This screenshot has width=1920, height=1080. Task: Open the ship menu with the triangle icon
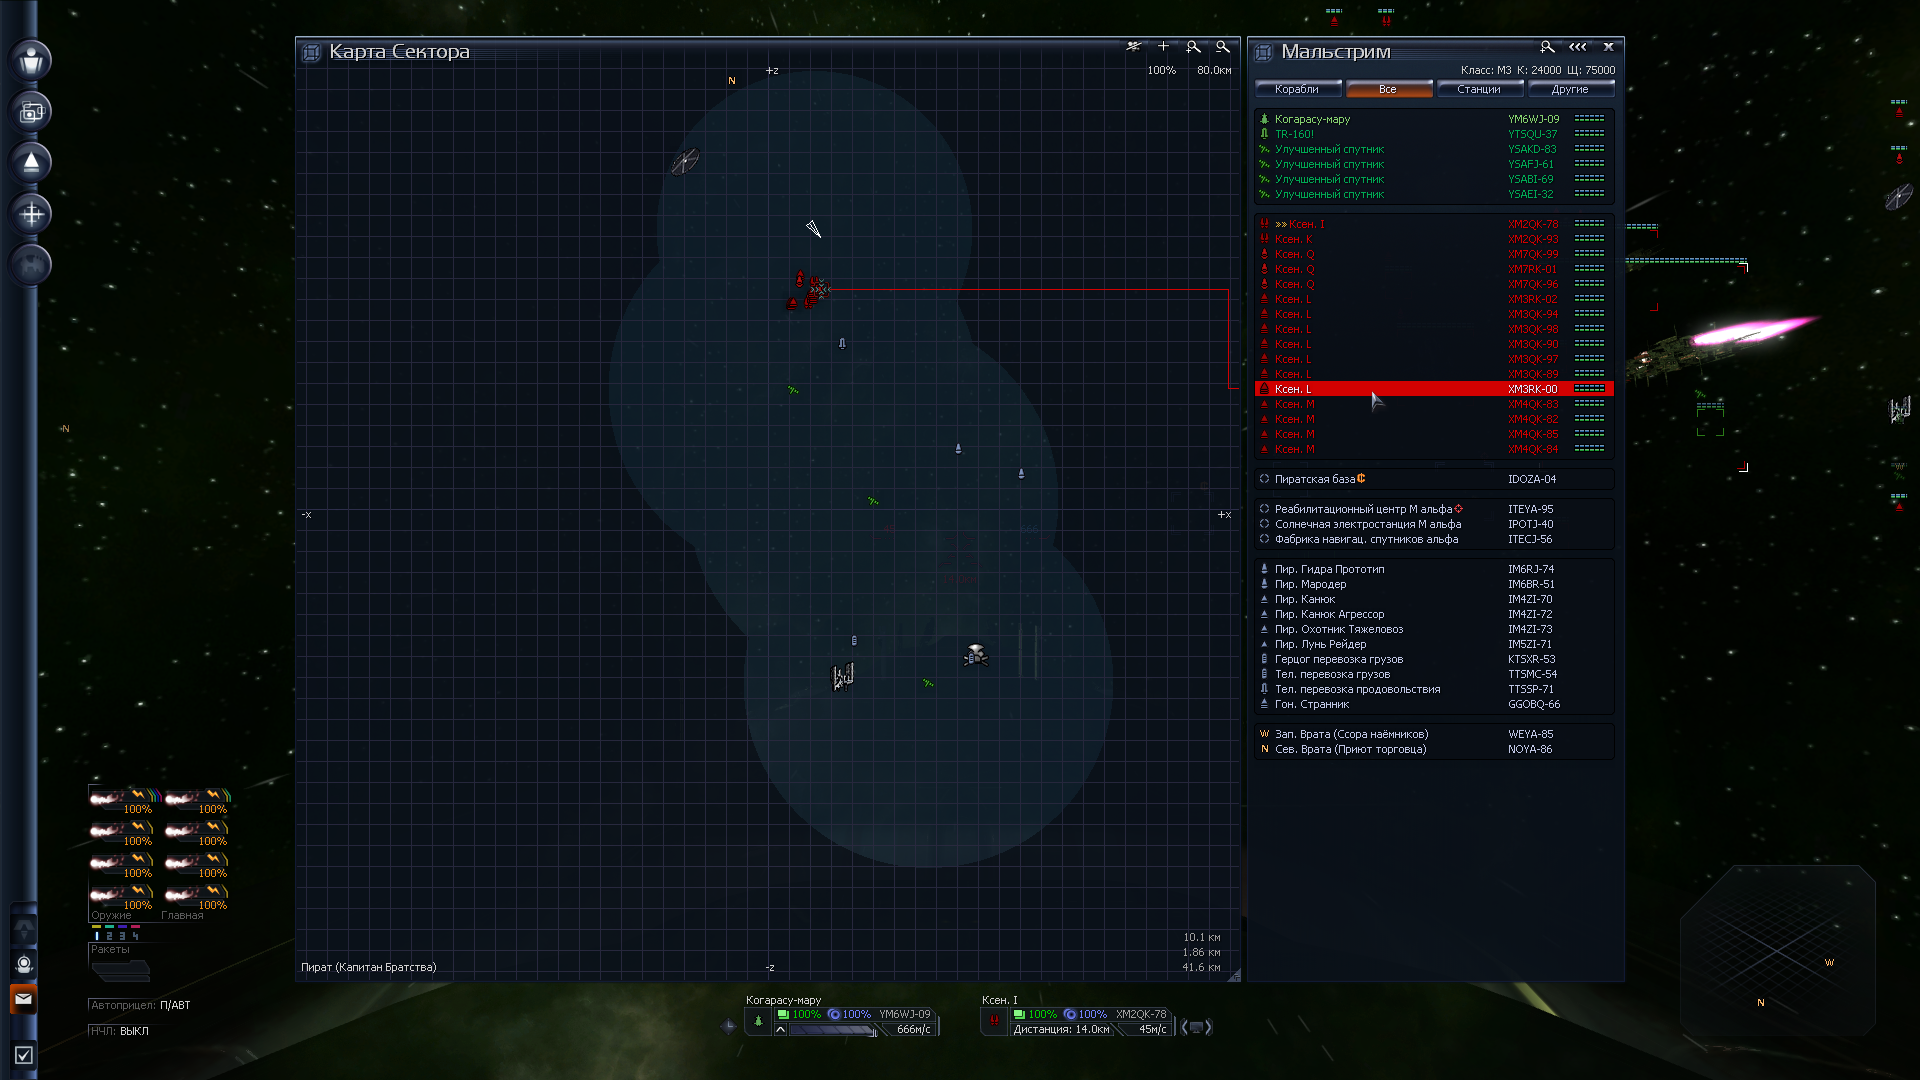[31, 162]
